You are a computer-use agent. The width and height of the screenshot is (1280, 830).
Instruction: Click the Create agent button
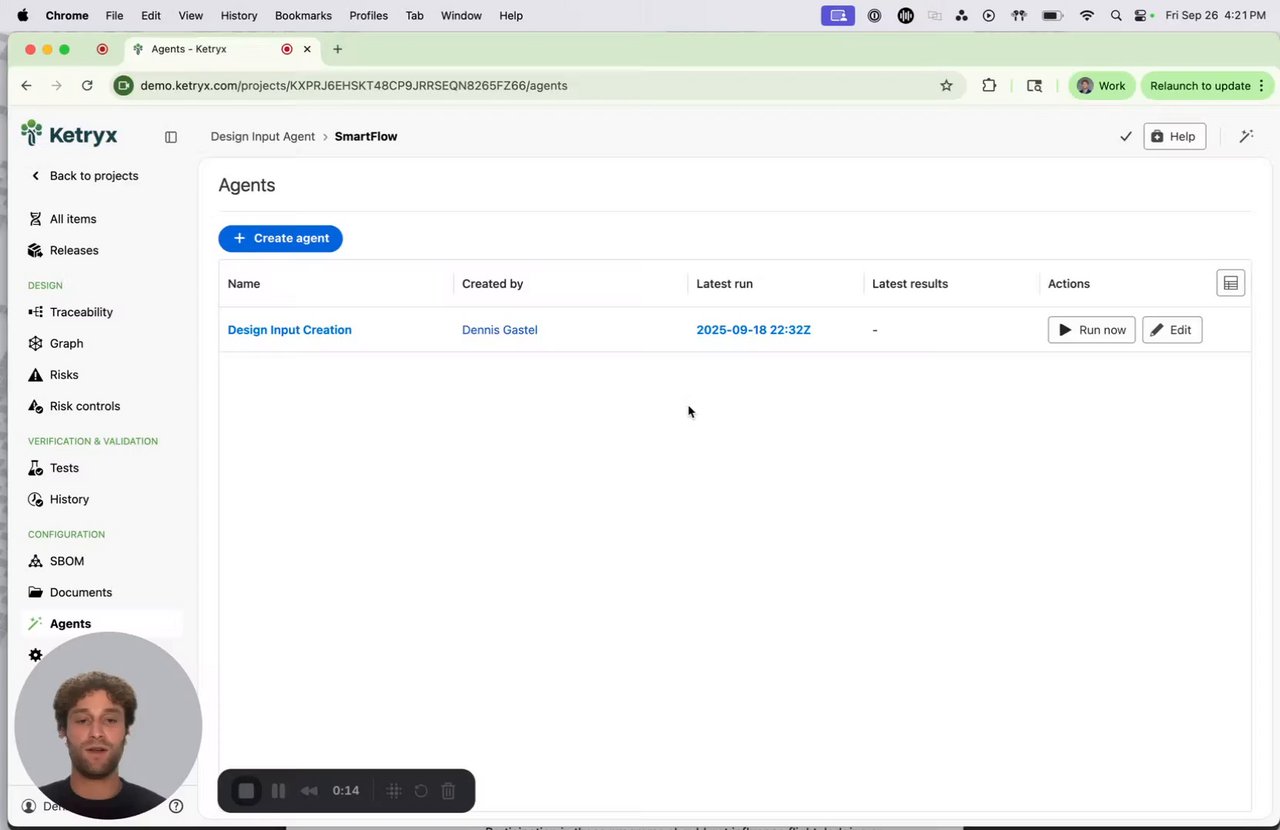click(280, 238)
